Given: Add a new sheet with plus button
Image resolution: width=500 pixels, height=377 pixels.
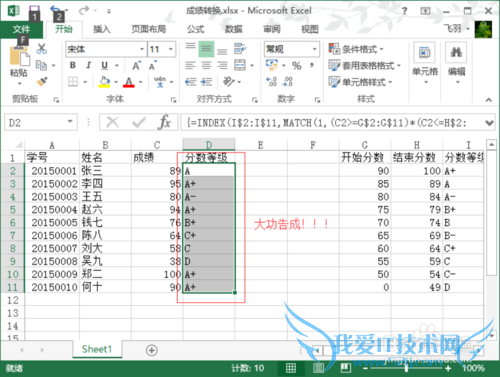Looking at the screenshot, I should (x=152, y=350).
